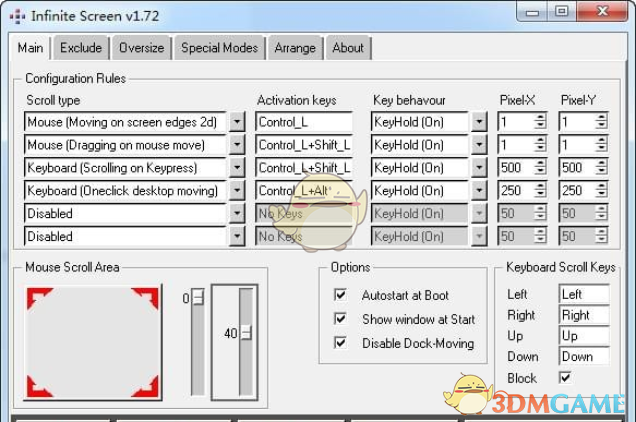Click the Left scroll key field
Screen dimensions: 636x422
coord(584,294)
